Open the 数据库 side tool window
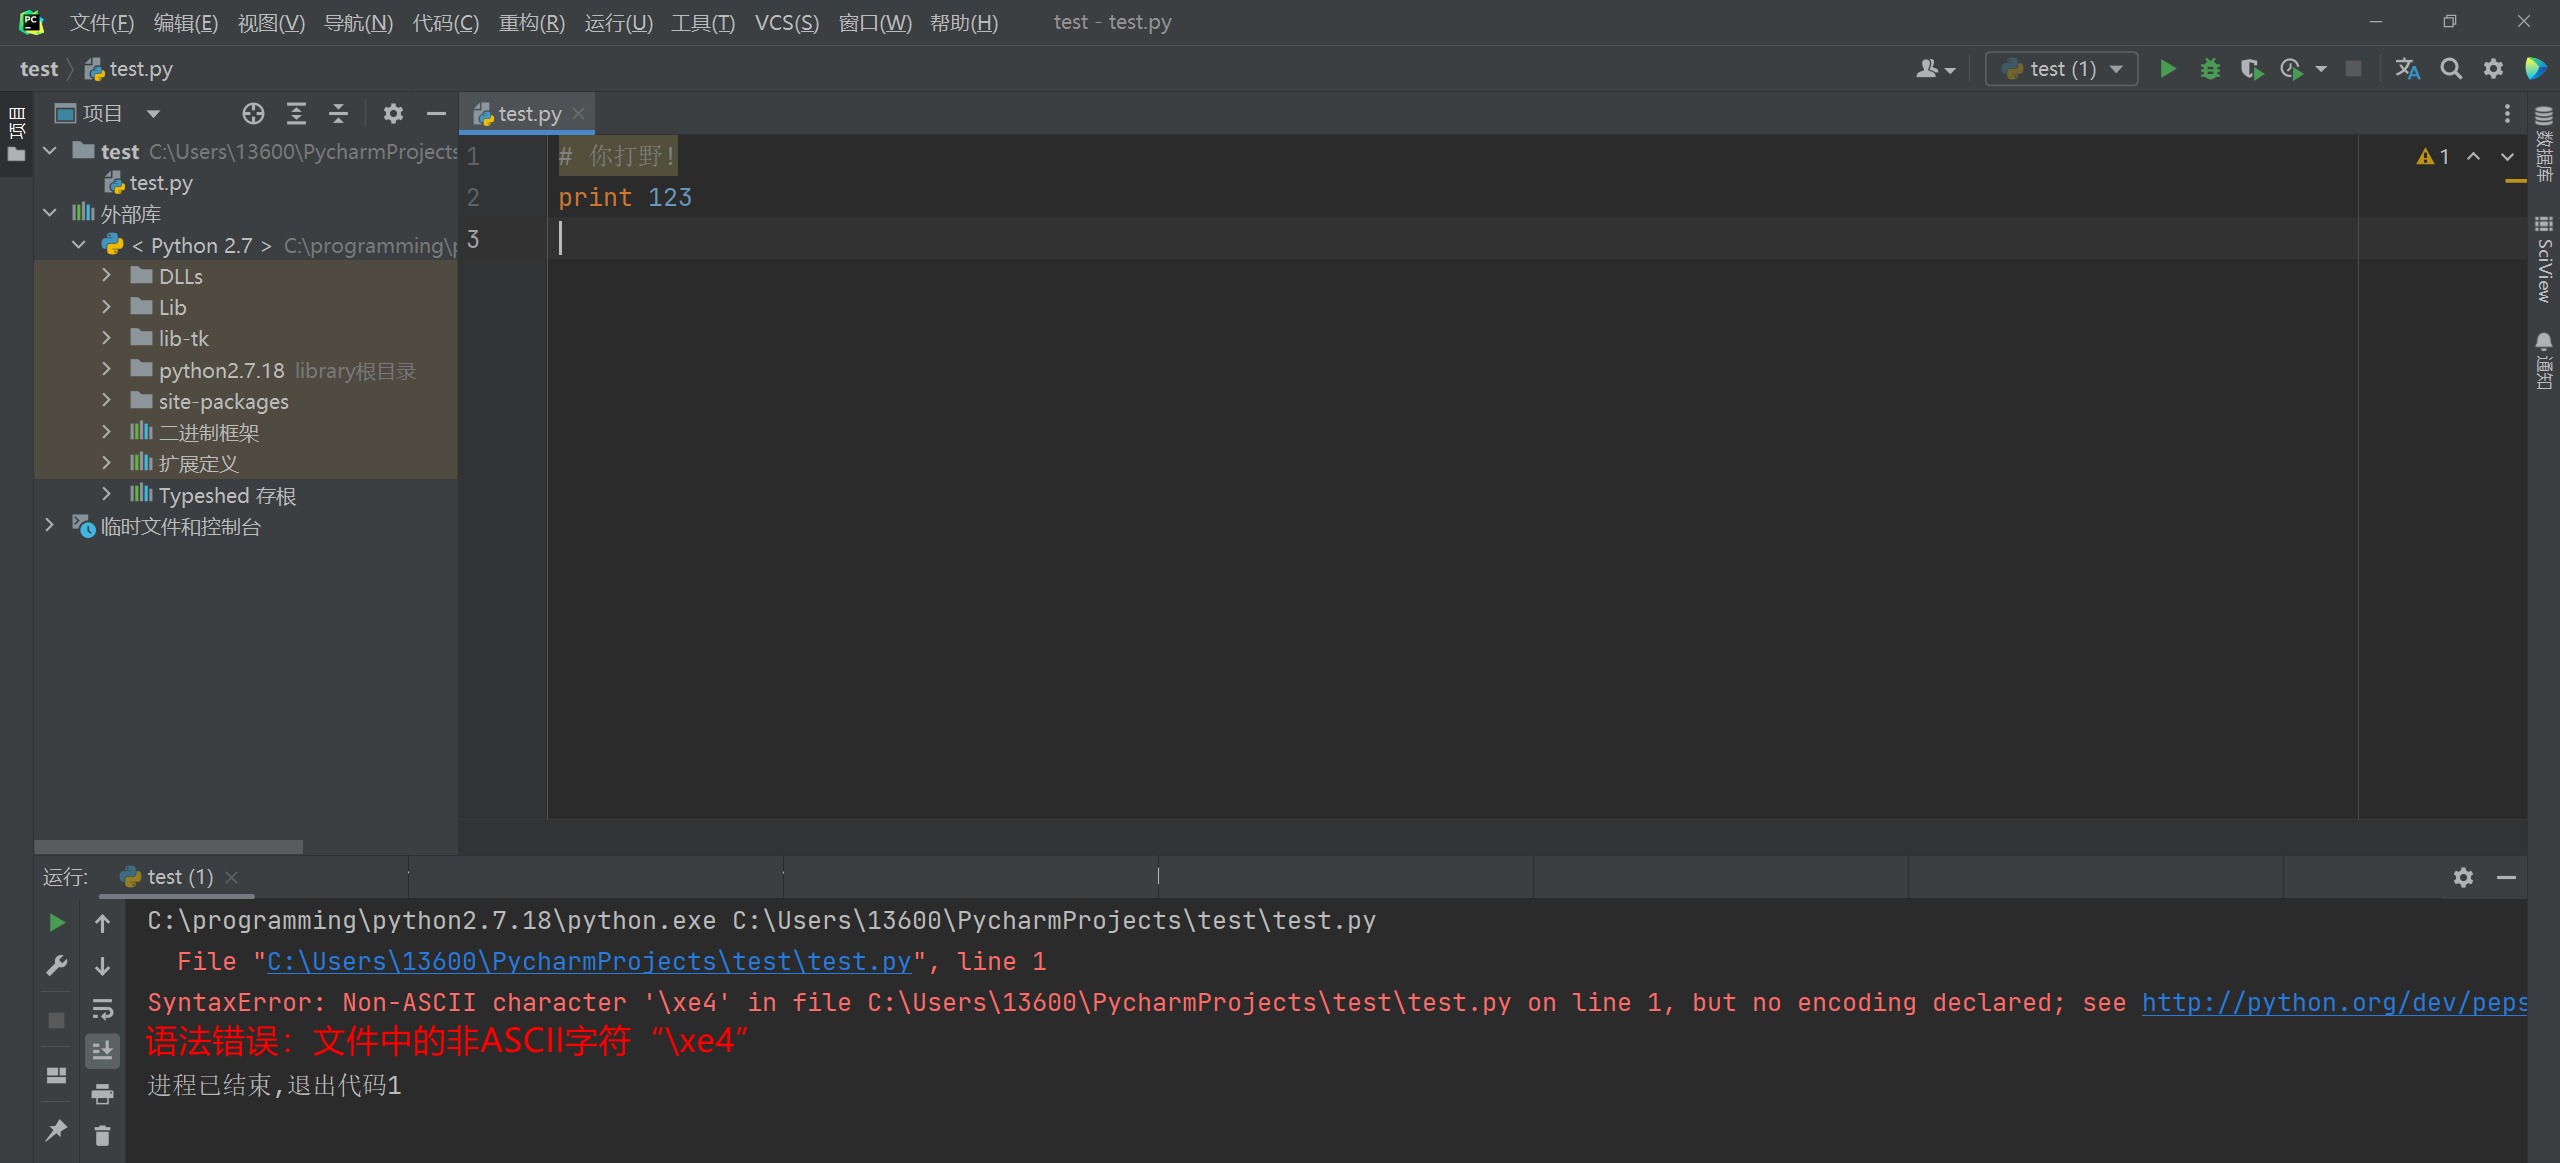The image size is (2560, 1163). point(2544,143)
